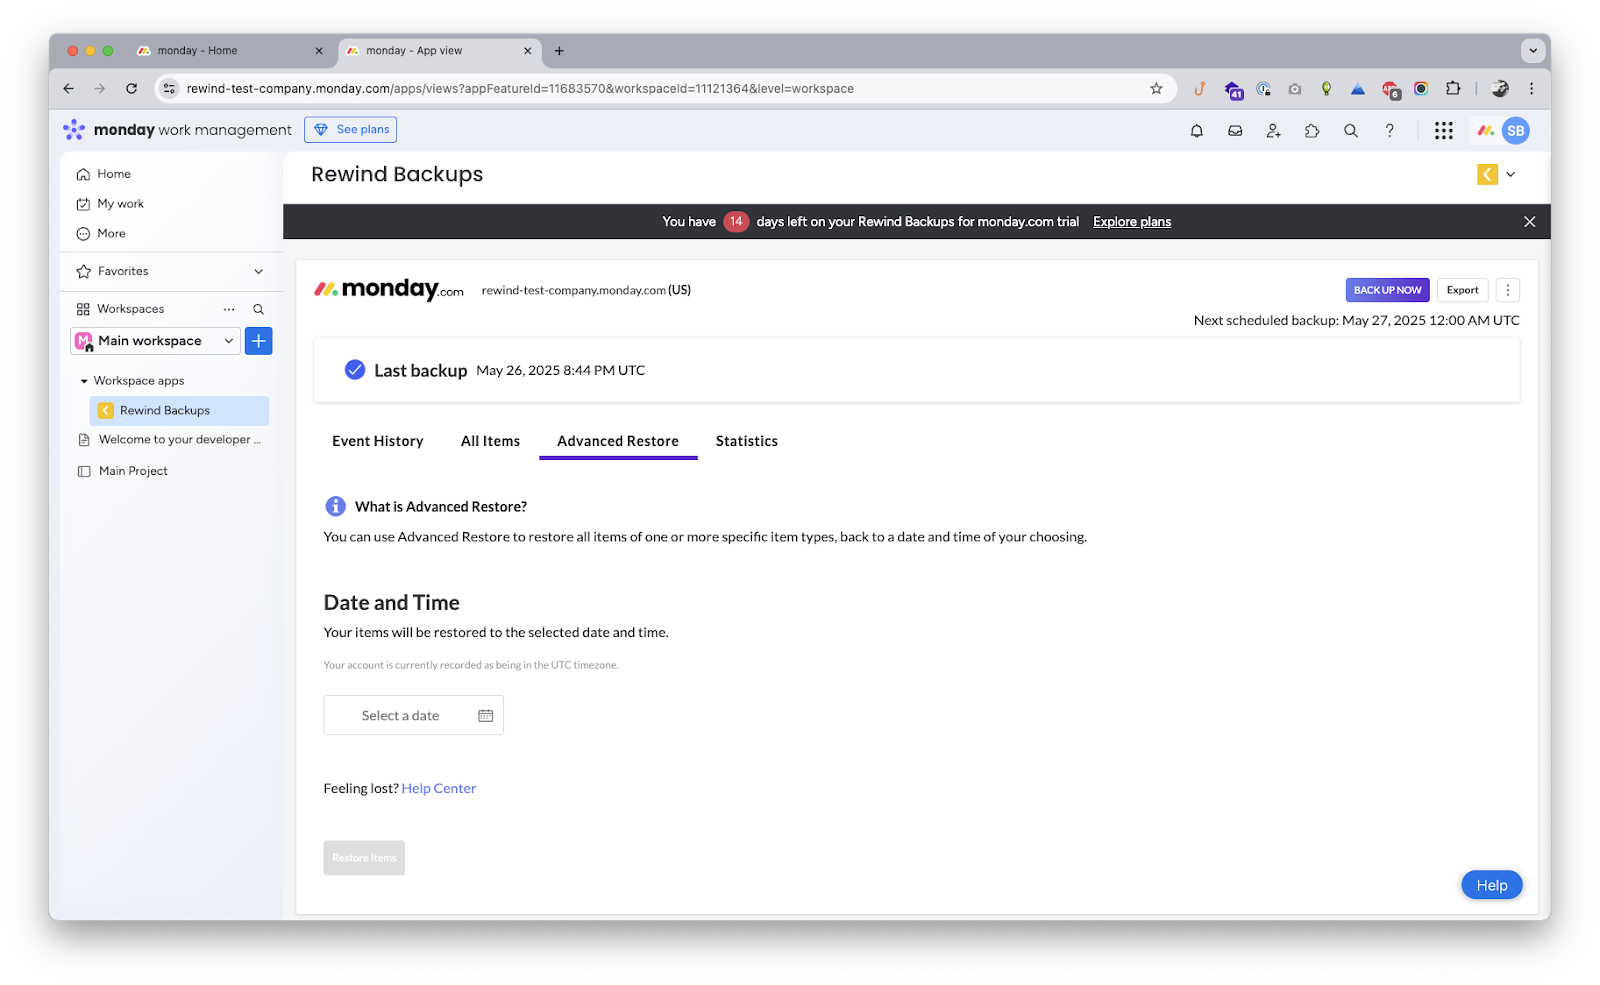The height and width of the screenshot is (985, 1600).
Task: Click the blue Help button
Action: pos(1492,885)
